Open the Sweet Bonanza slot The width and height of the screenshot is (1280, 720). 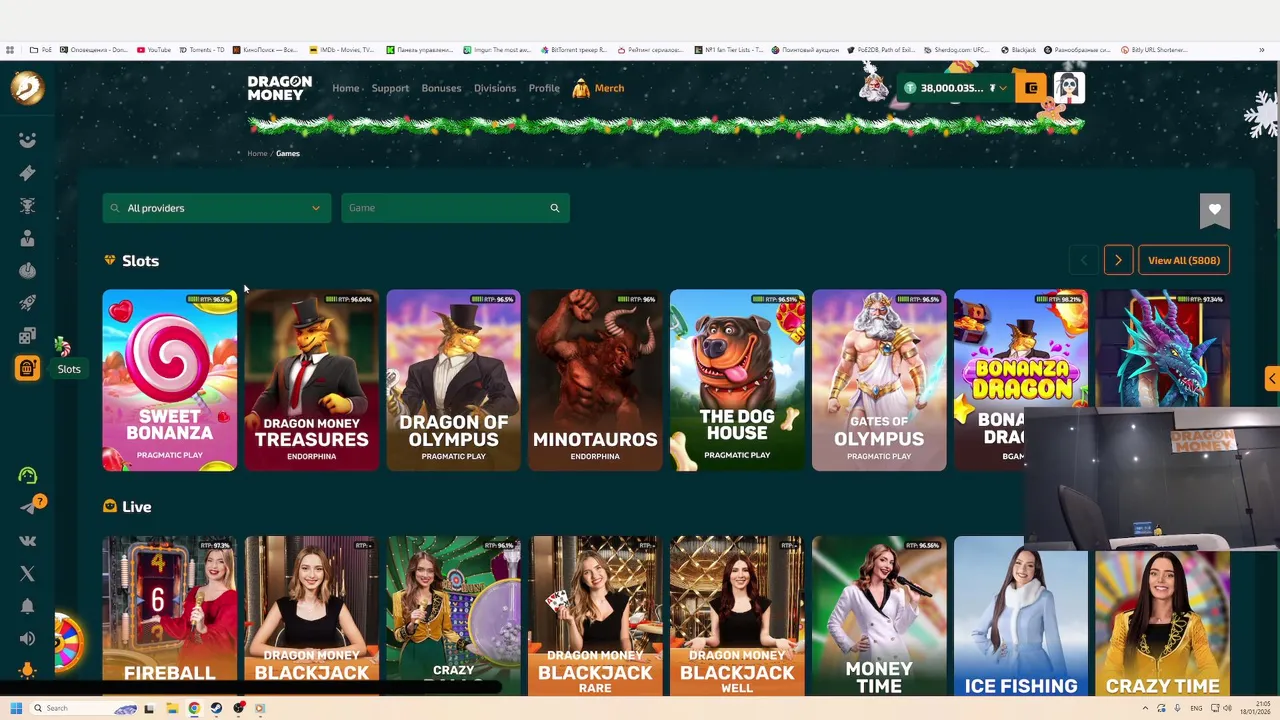pos(170,380)
